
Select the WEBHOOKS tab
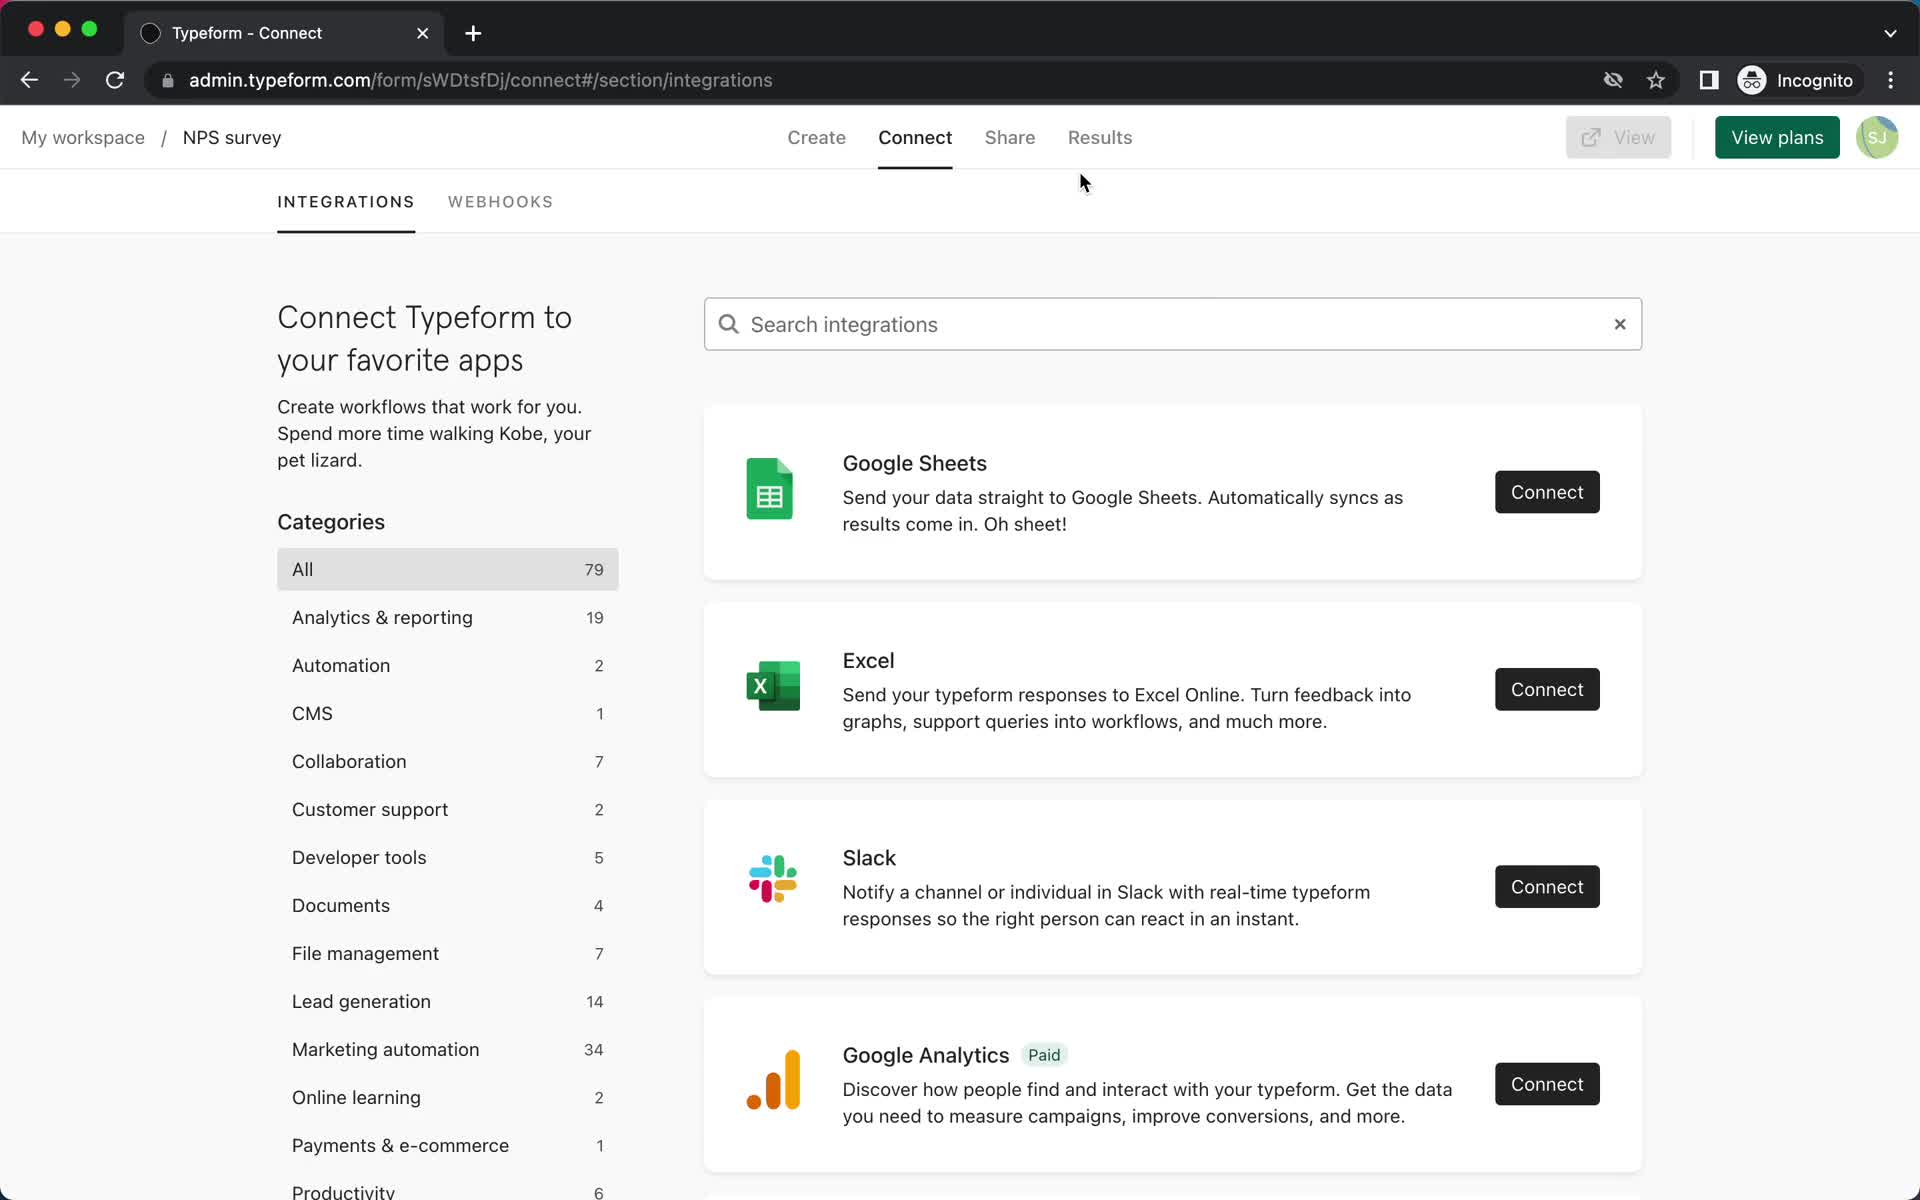point(499,200)
